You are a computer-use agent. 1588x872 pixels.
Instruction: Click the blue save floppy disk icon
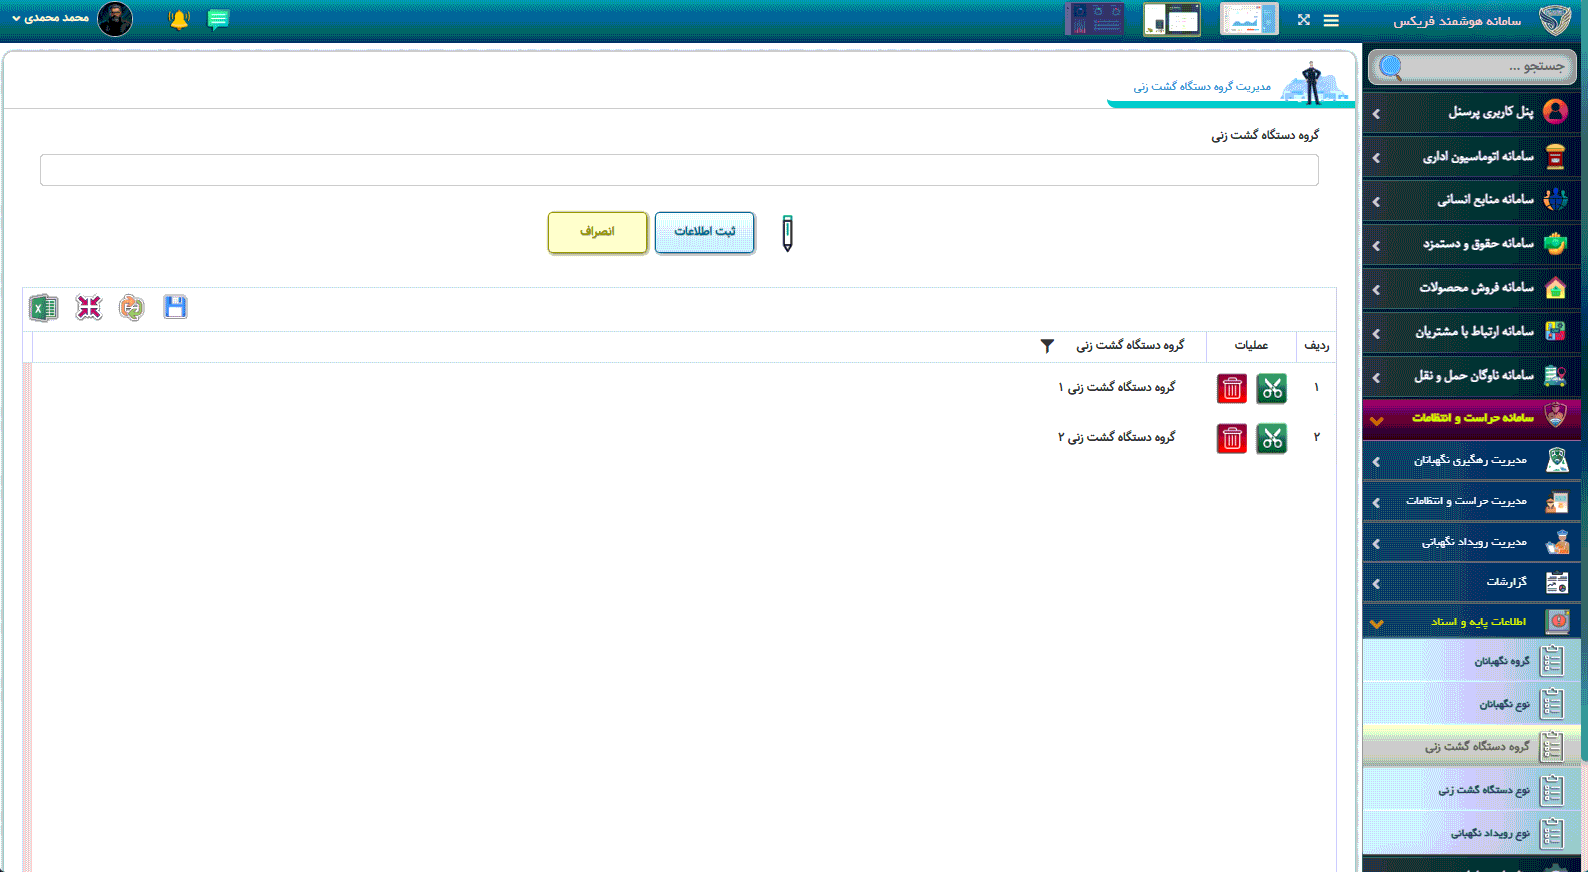point(175,307)
